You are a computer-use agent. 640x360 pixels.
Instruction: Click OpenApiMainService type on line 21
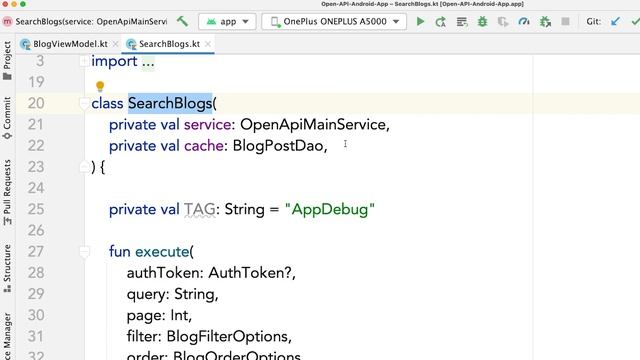point(313,125)
